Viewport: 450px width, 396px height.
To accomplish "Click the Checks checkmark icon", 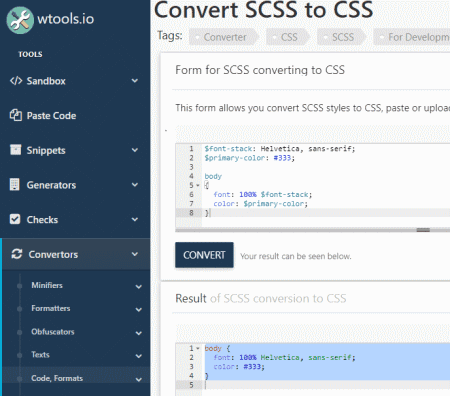I will tap(15, 219).
